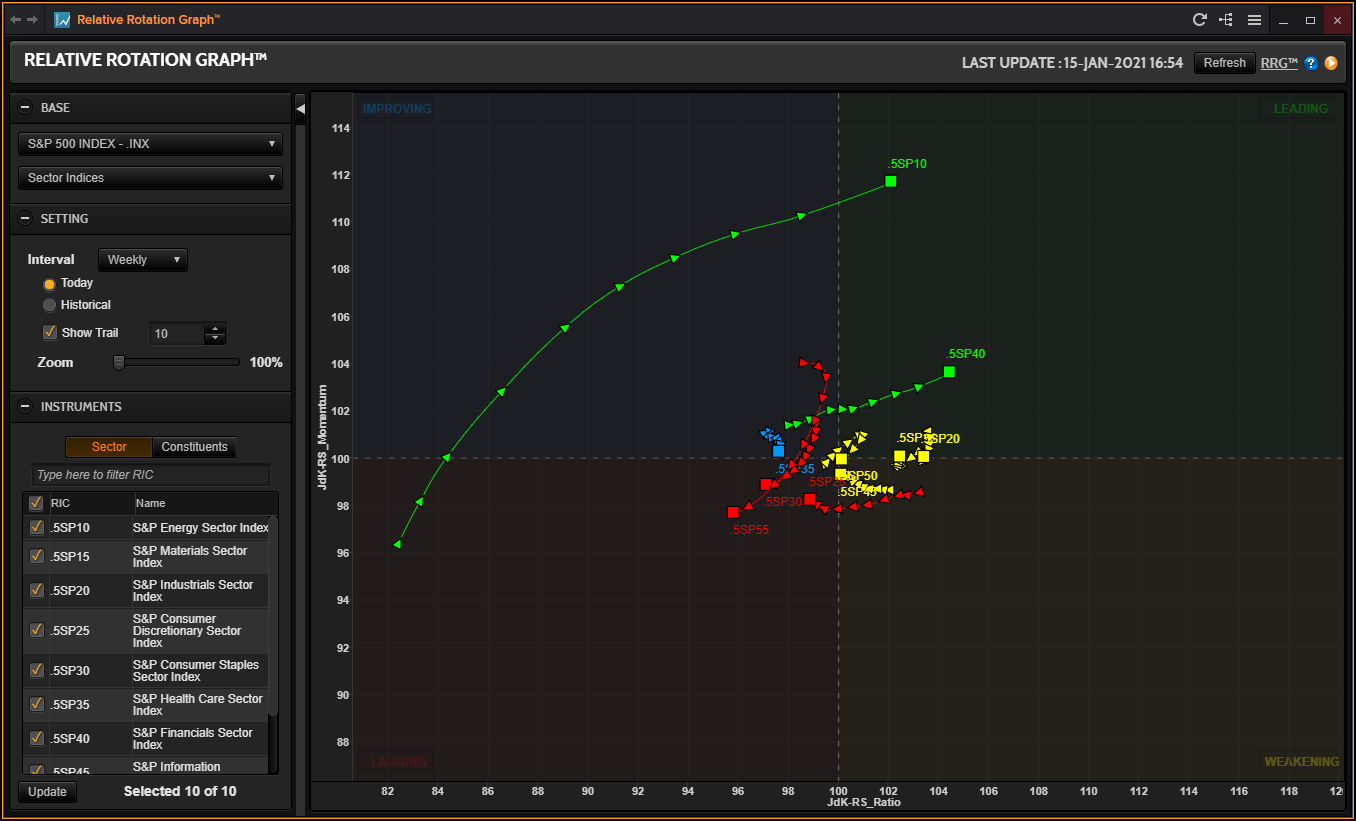Image resolution: width=1356 pixels, height=821 pixels.
Task: Click the reload icon in title bar
Action: pos(1200,20)
